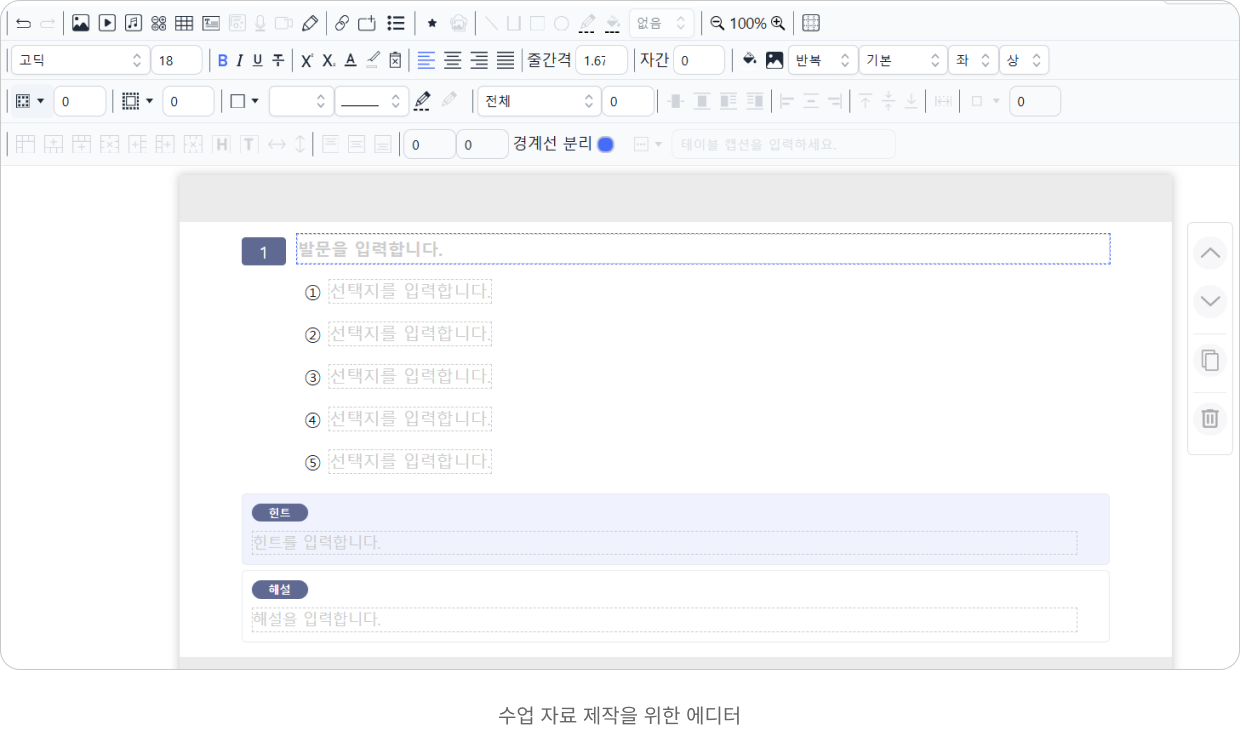1240x730 pixels.
Task: Toggle bold formatting
Action: pos(223,61)
